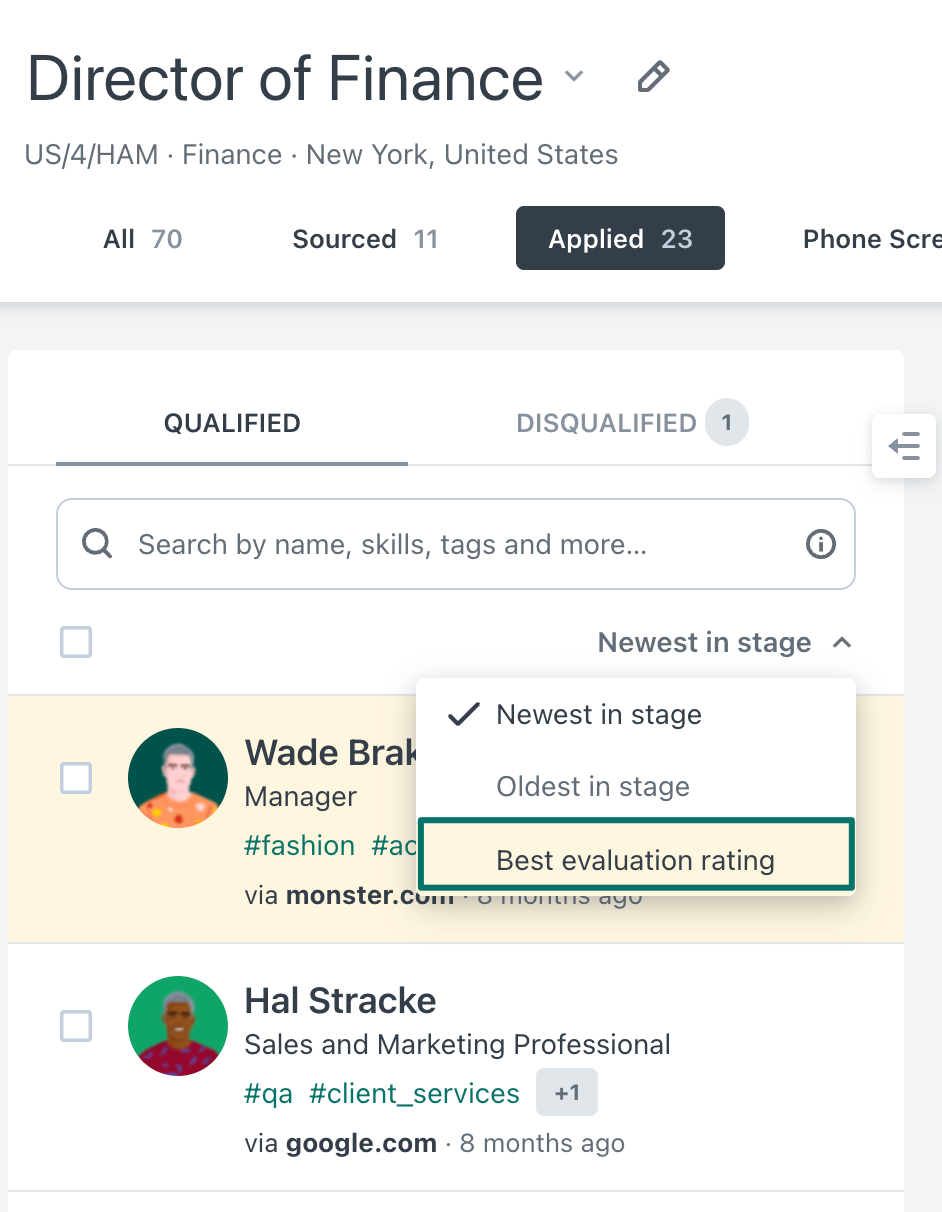942x1212 pixels.
Task: Click the #qa tag on Hal Stracke
Action: click(x=267, y=1092)
